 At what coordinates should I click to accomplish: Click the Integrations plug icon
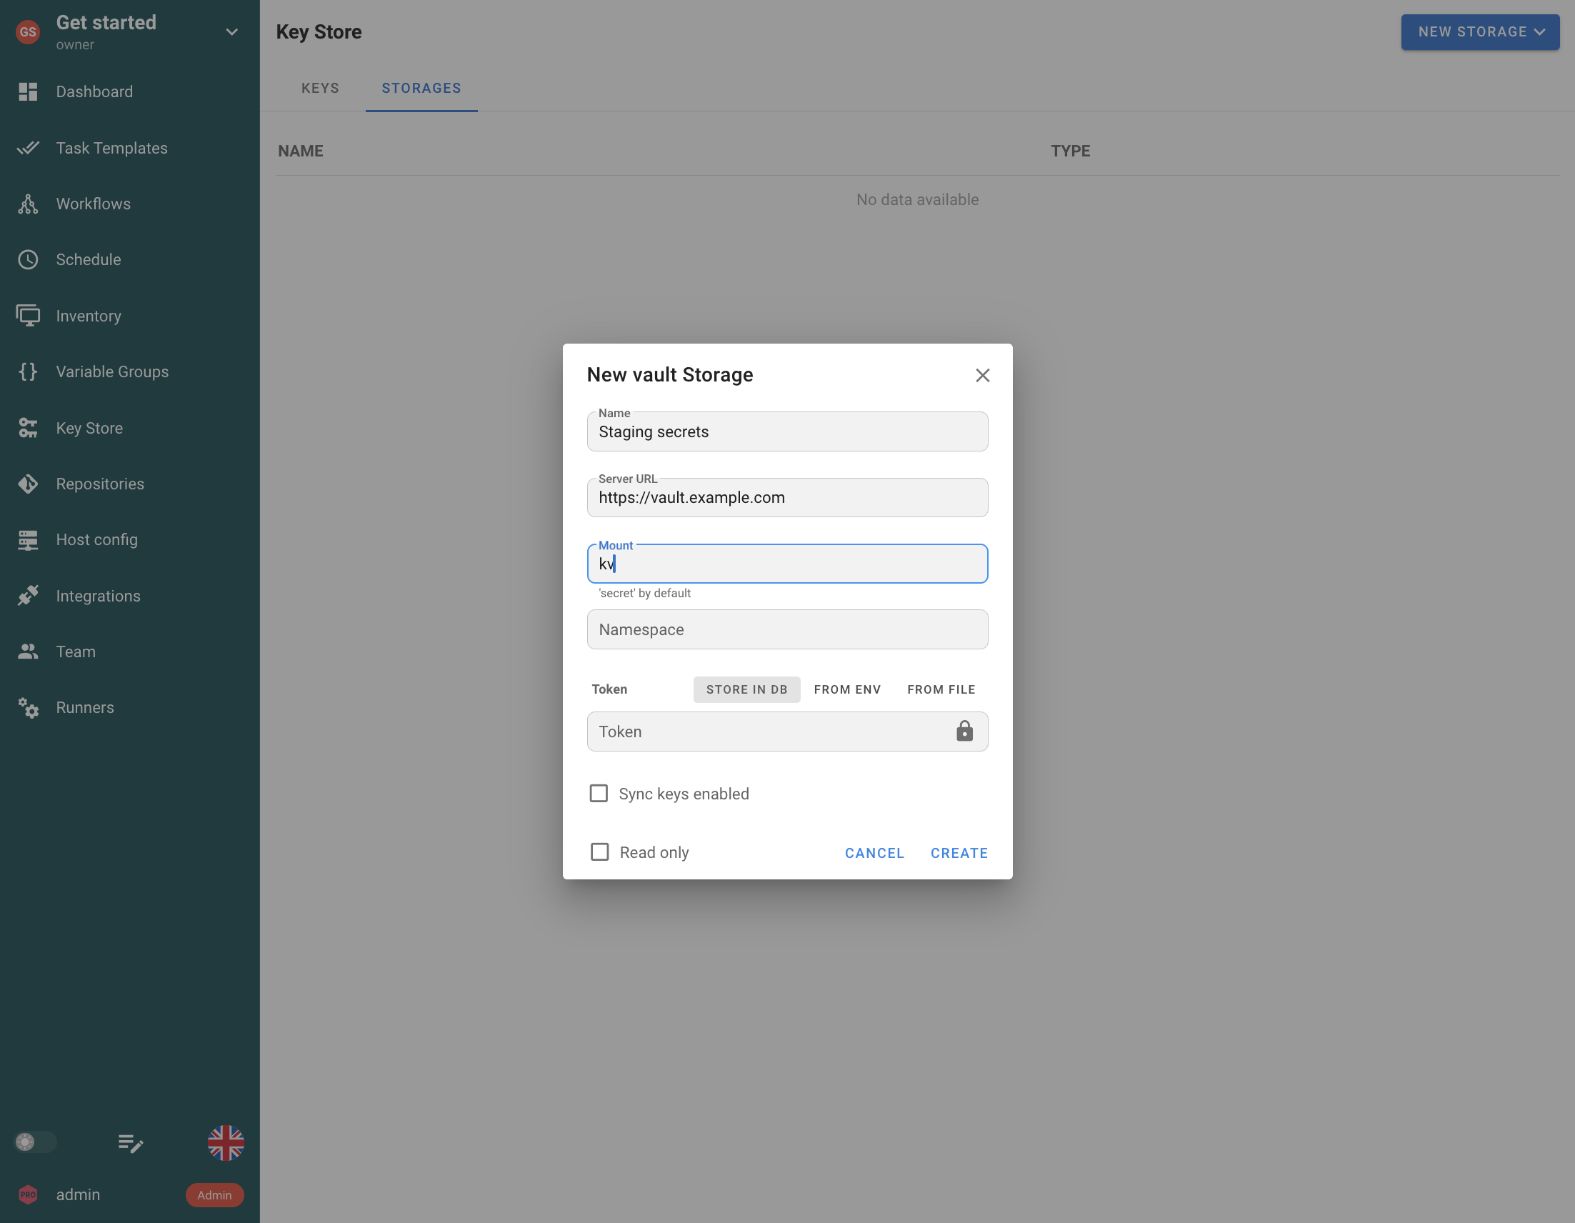[x=28, y=596]
